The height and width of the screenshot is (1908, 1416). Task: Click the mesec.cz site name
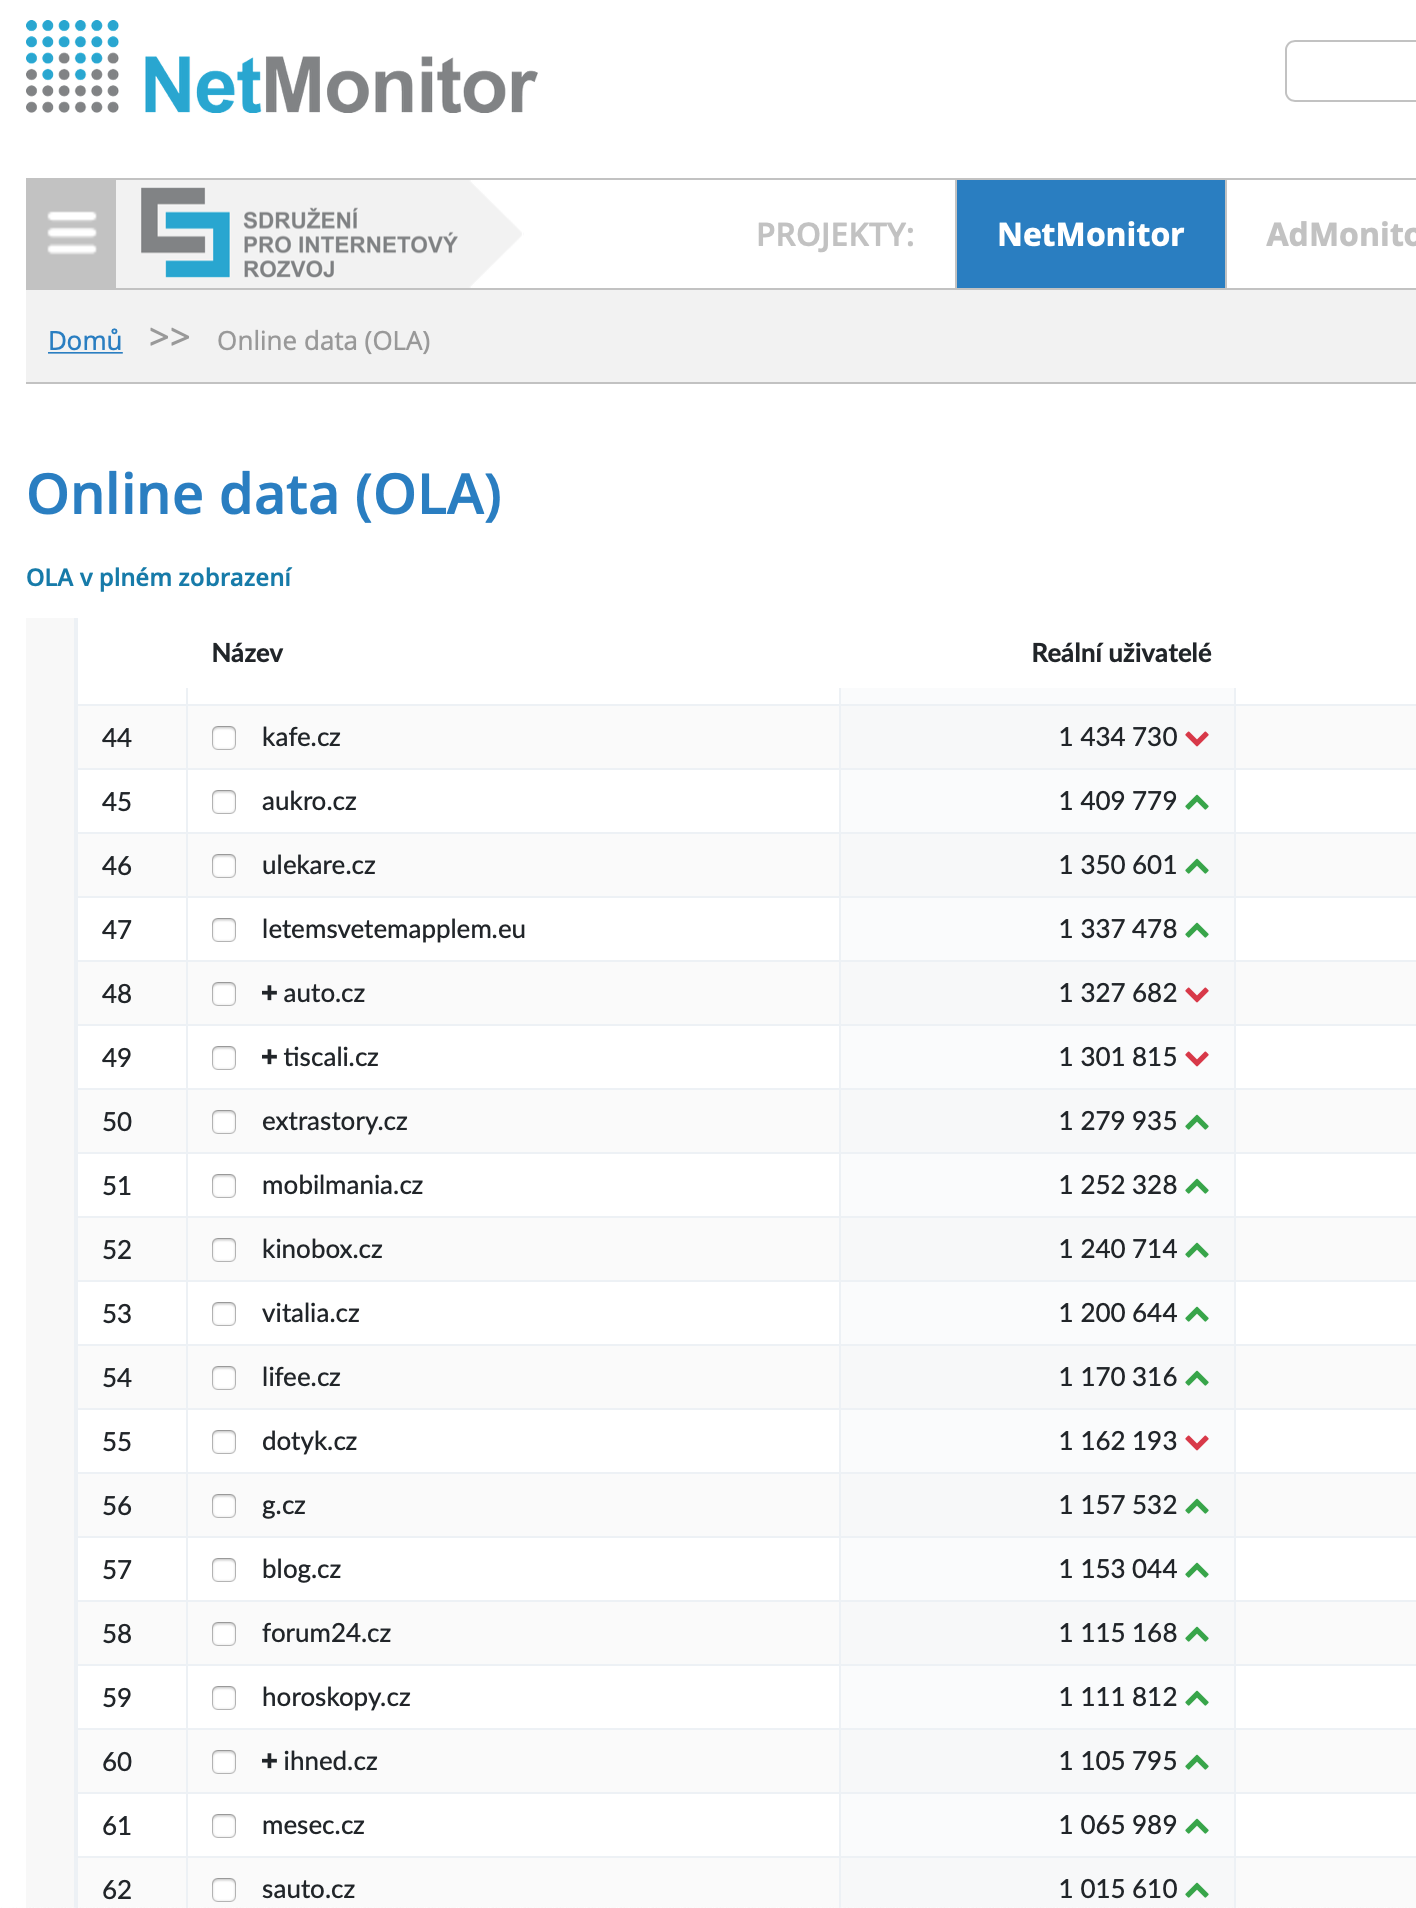313,1825
